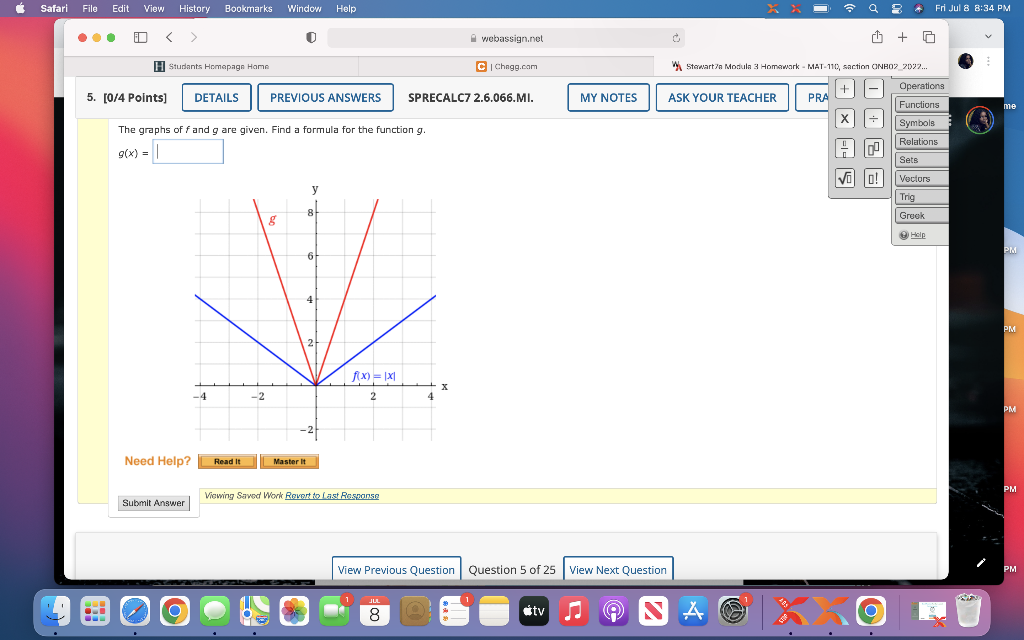Open the Edit menu
1024x640 pixels.
tap(120, 8)
